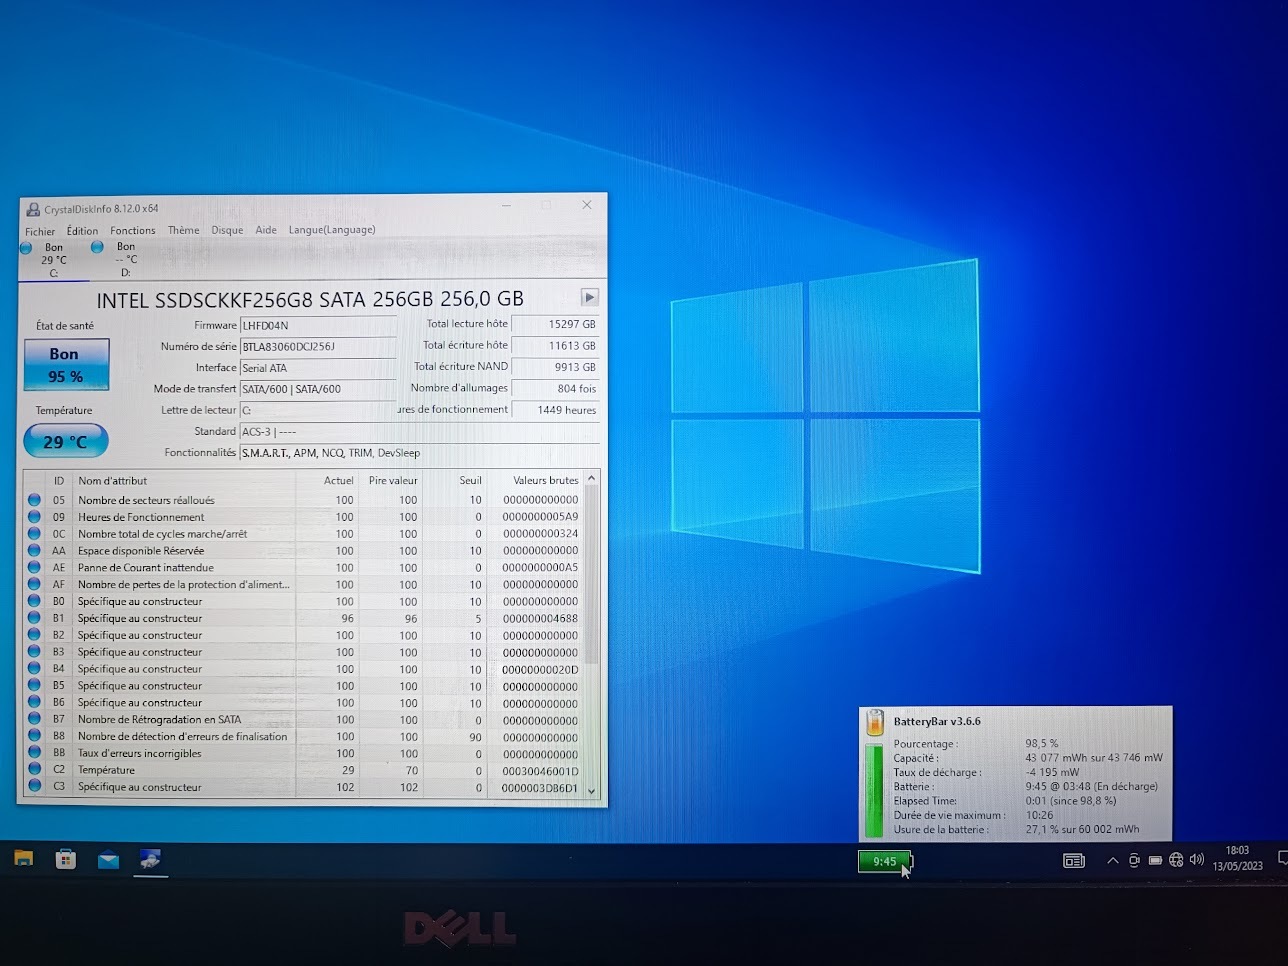The image size is (1288, 966).
Task: Click the status orb for attribute B2
Action: pyautogui.click(x=34, y=636)
